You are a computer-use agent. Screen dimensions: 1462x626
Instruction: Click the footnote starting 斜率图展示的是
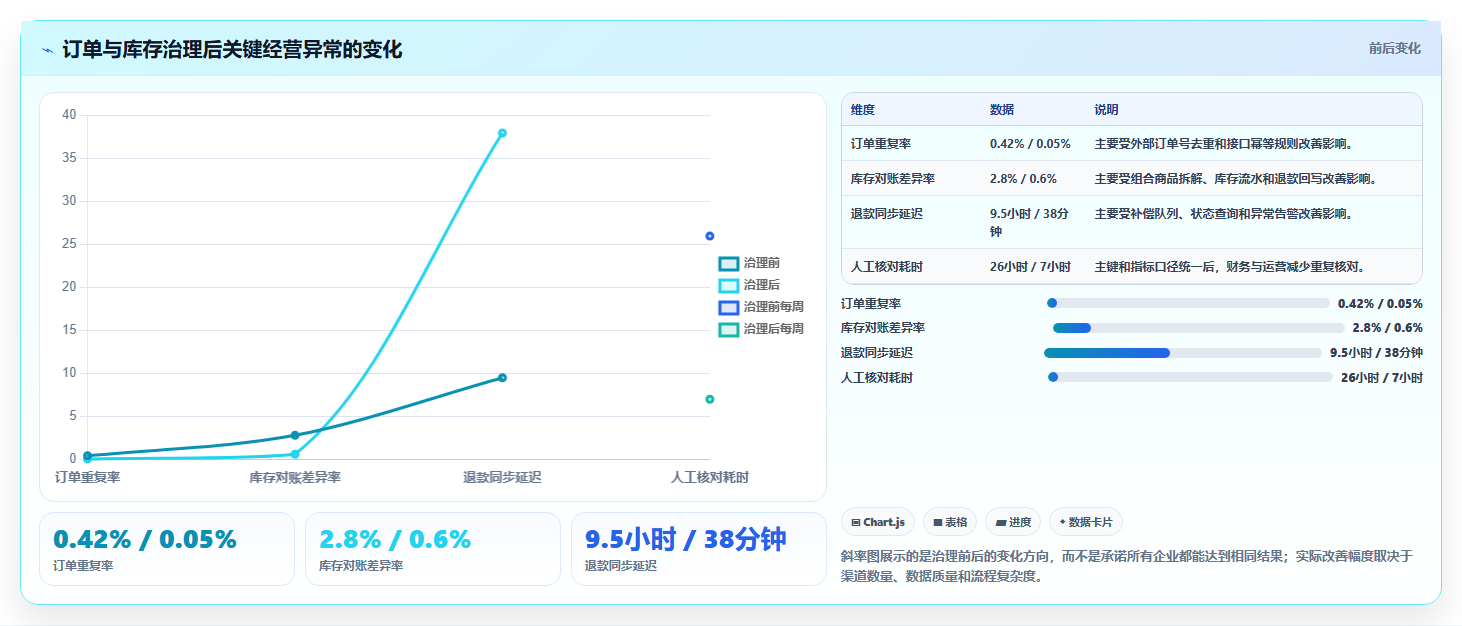[x=1127, y=566]
